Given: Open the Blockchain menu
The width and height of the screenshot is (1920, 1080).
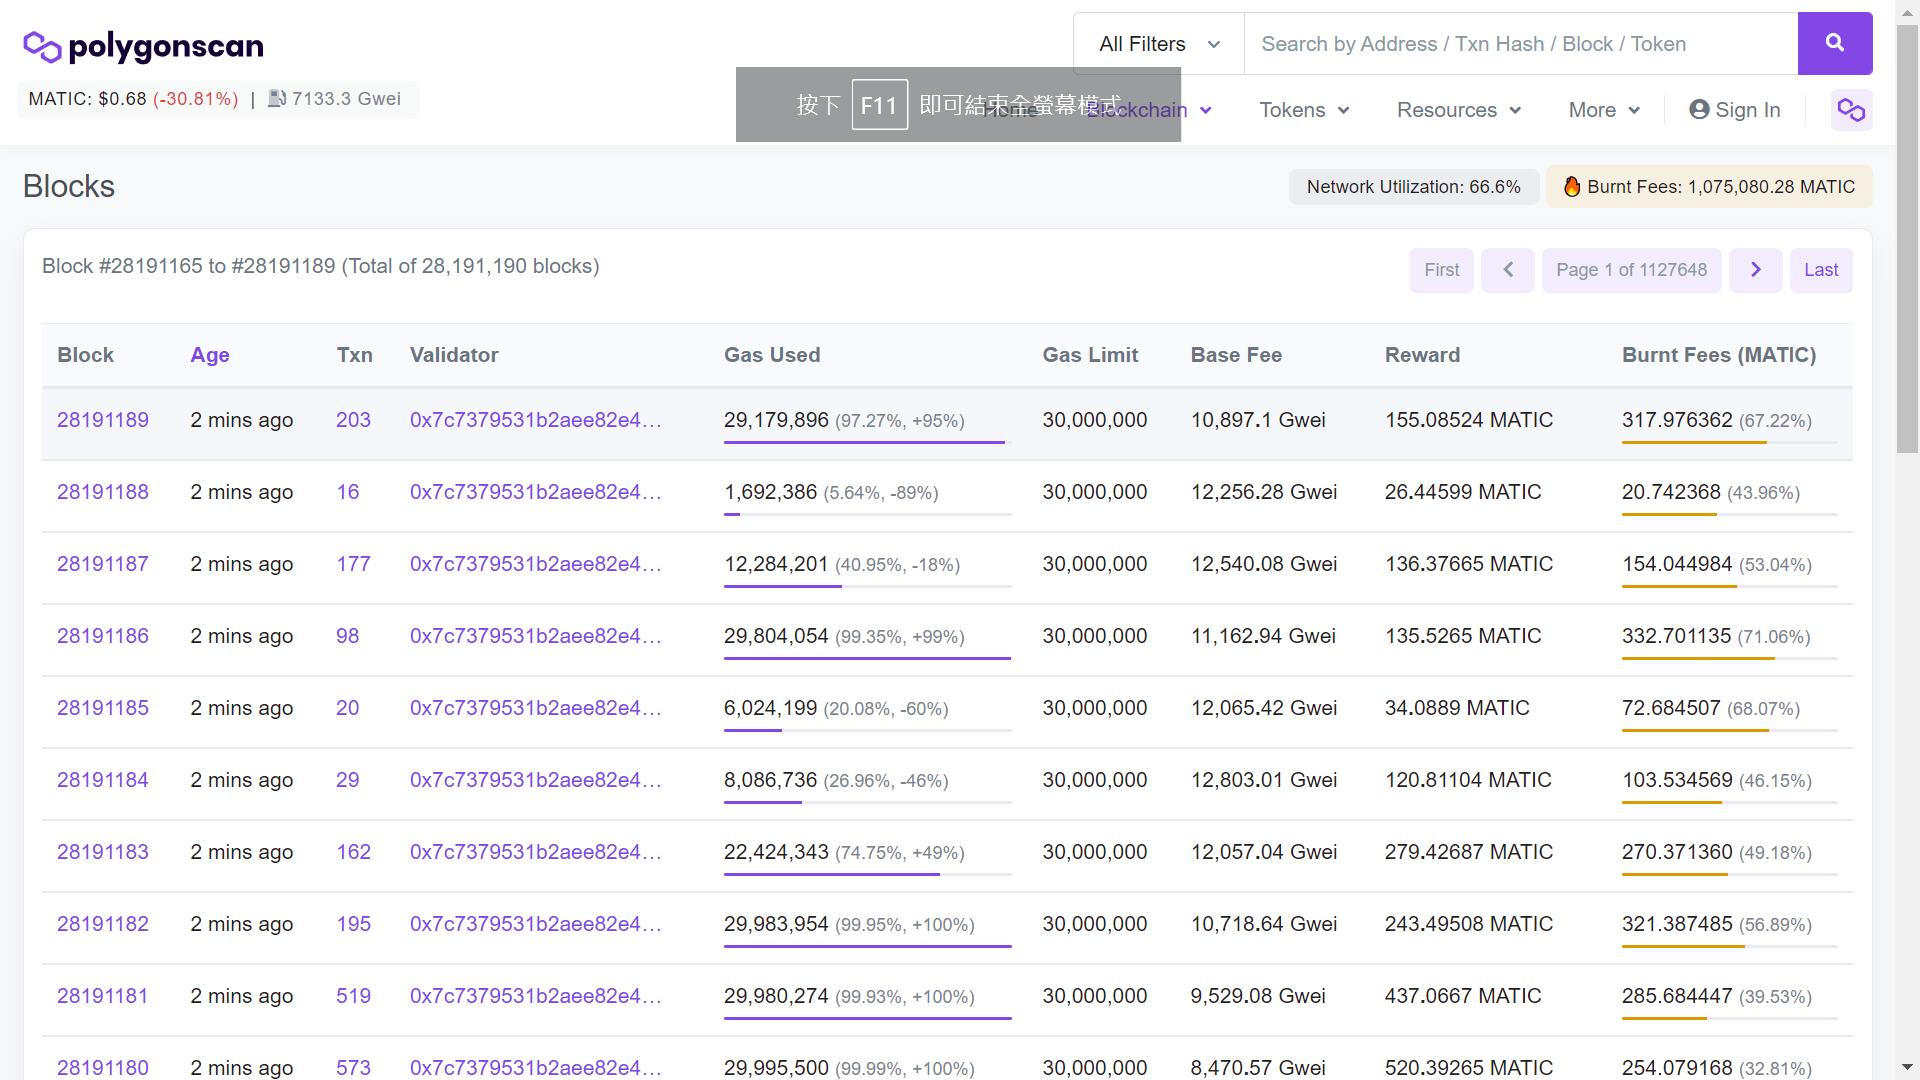Looking at the screenshot, I should pyautogui.click(x=1150, y=110).
